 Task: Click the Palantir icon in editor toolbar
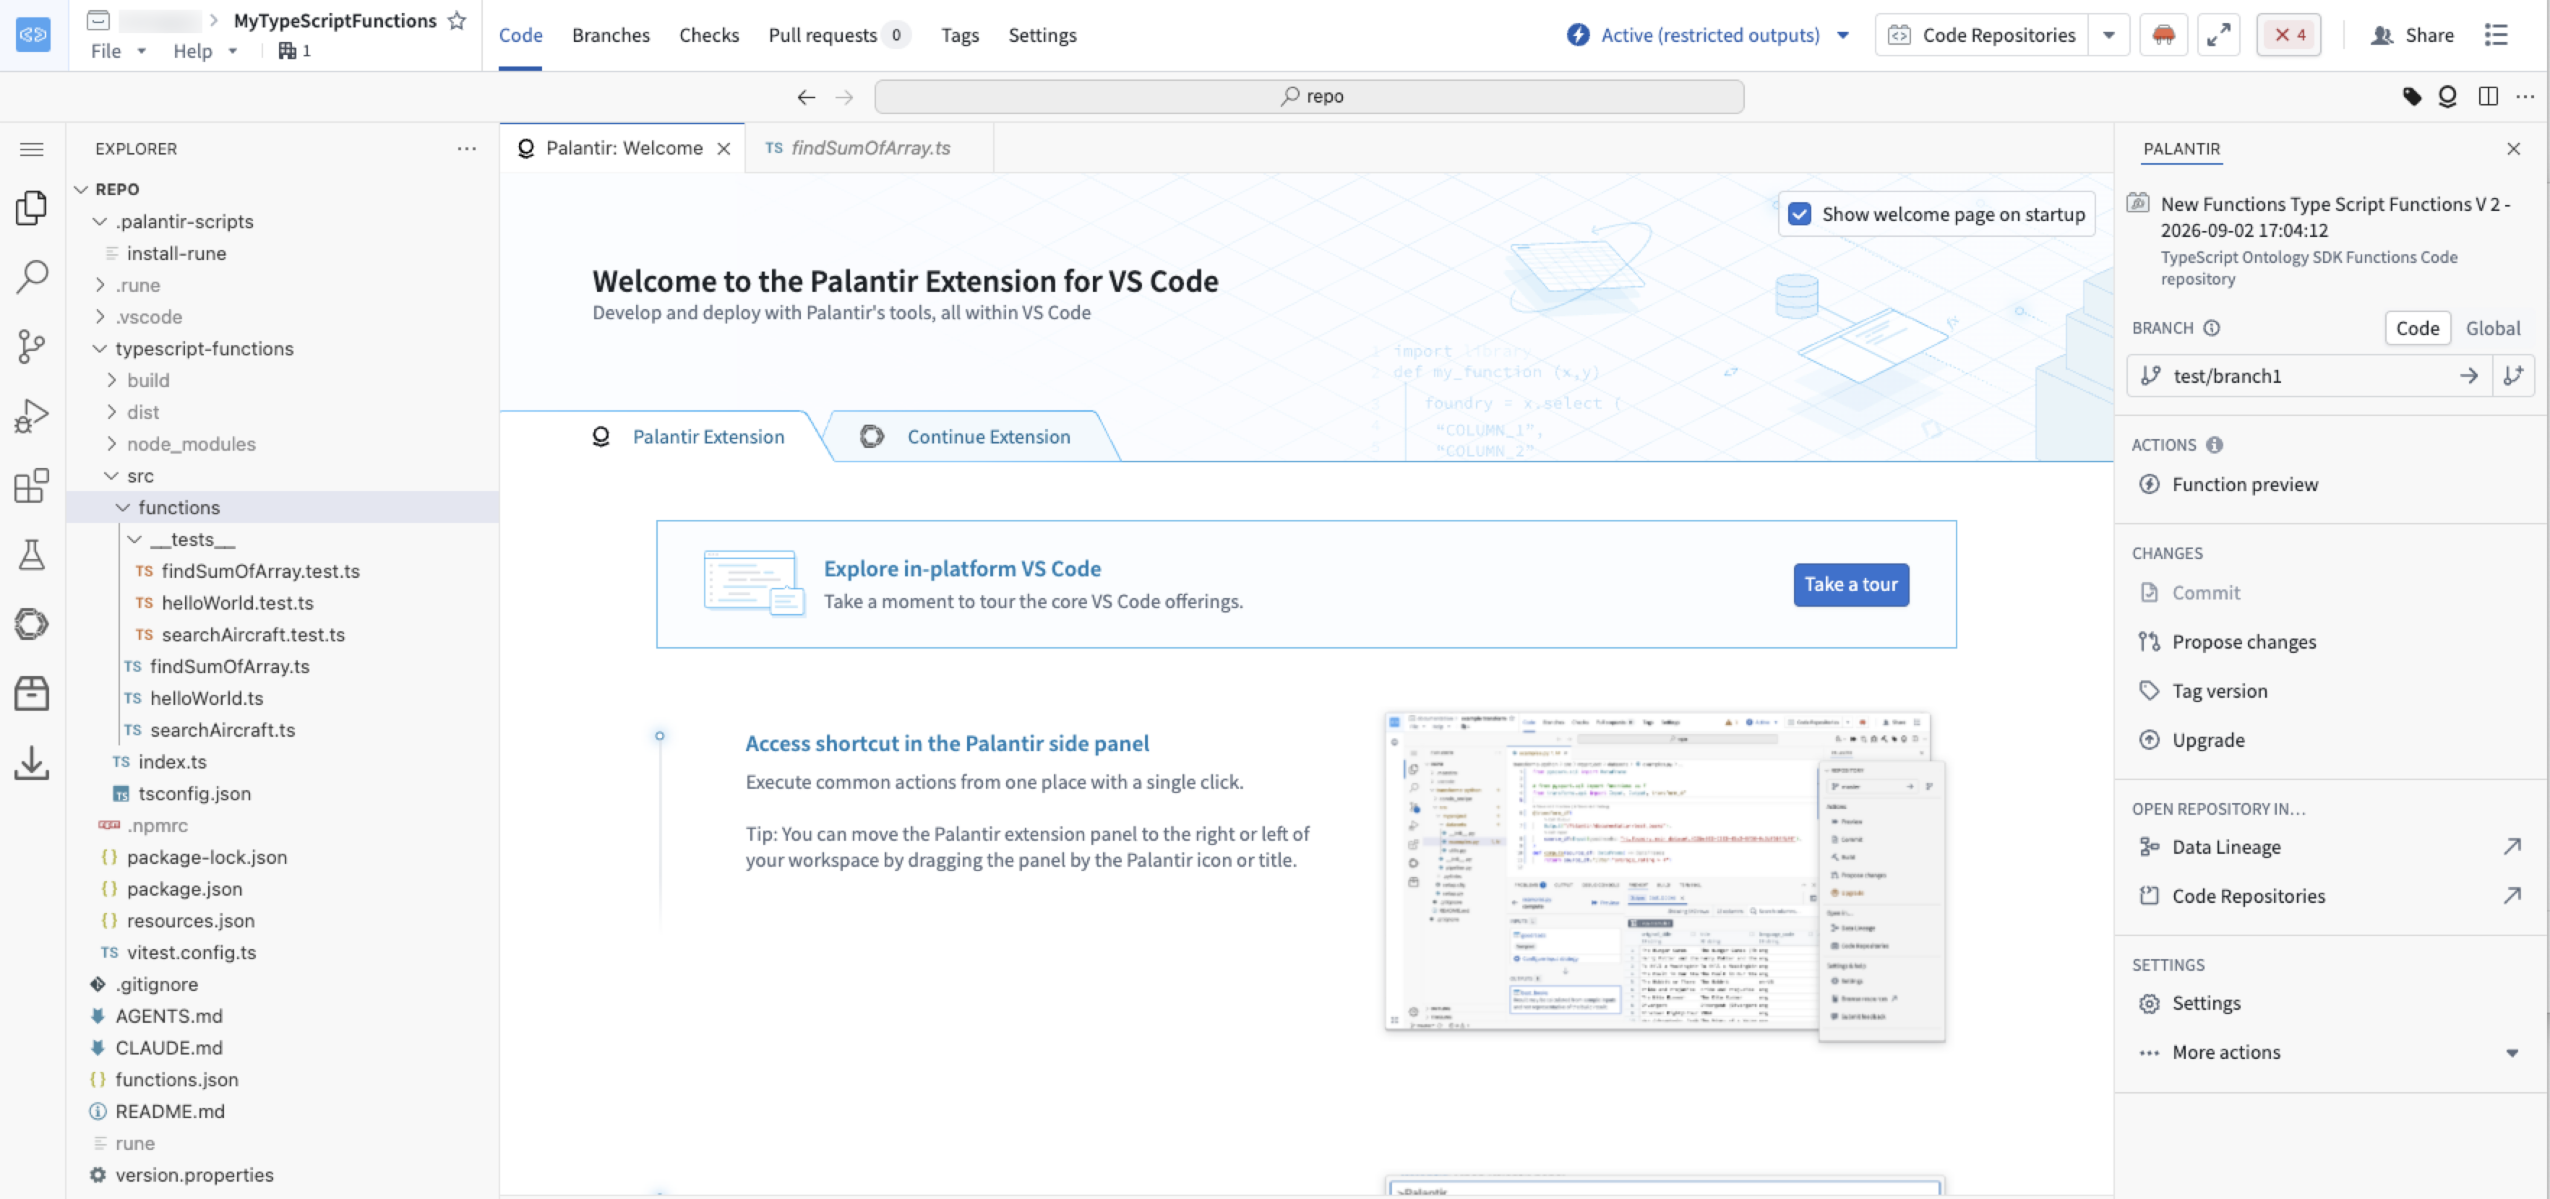point(2447,97)
